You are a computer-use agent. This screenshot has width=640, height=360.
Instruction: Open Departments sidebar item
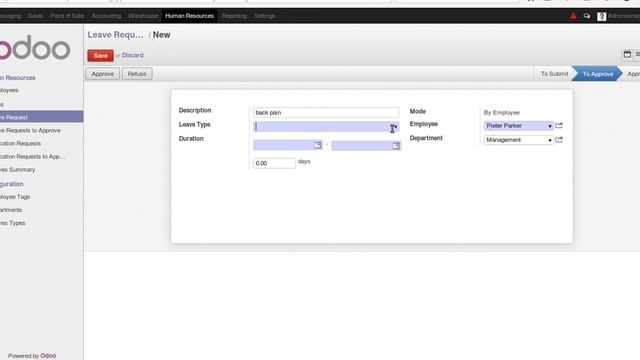point(11,210)
